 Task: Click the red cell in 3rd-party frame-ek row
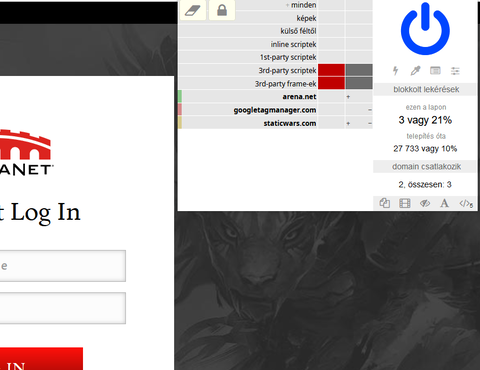point(331,83)
